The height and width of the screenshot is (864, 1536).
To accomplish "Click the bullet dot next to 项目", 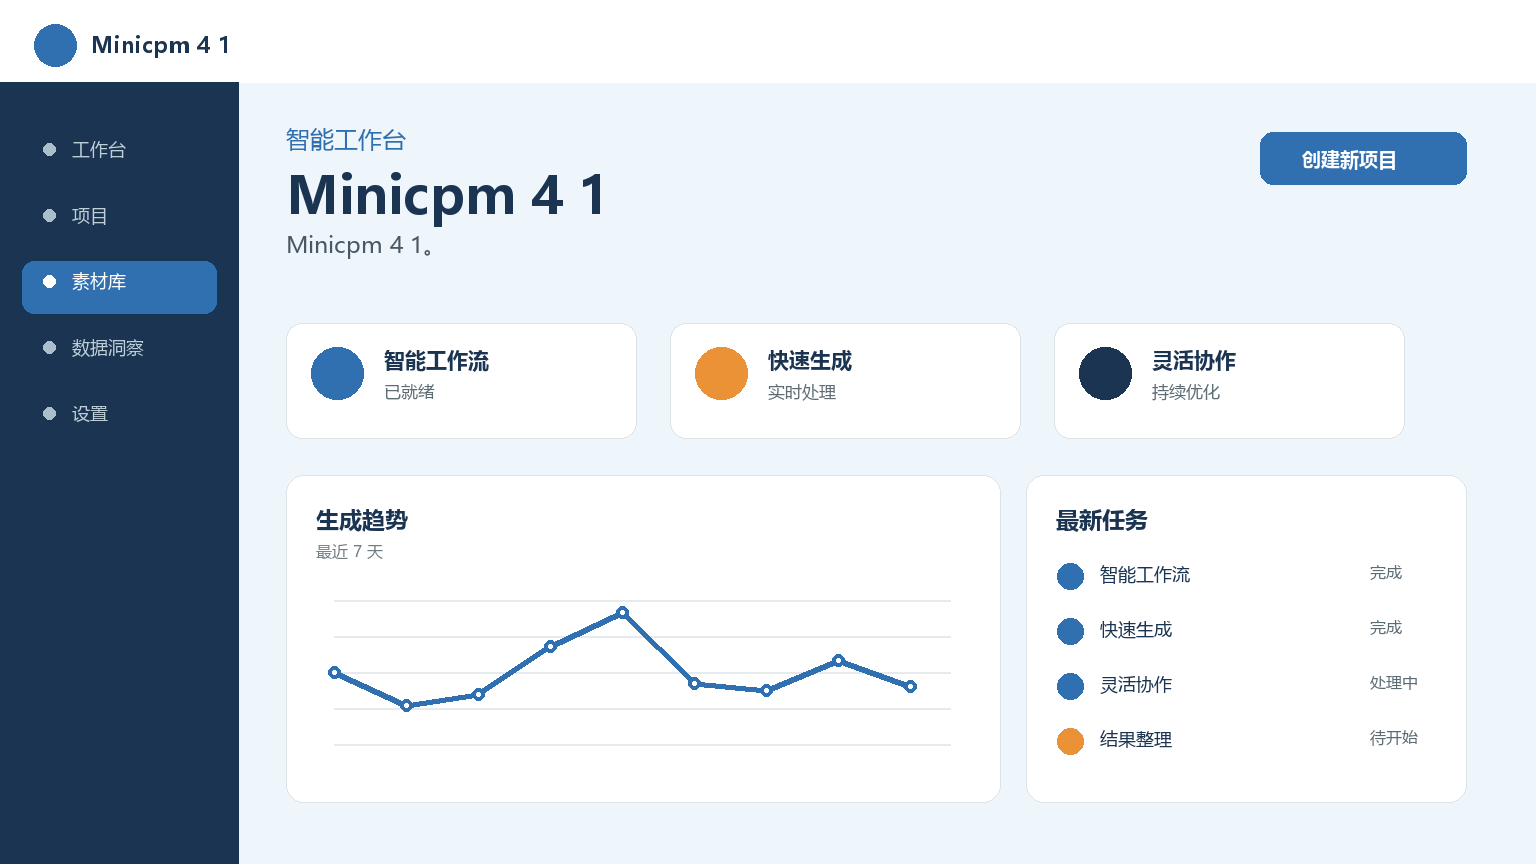I will (x=49, y=216).
